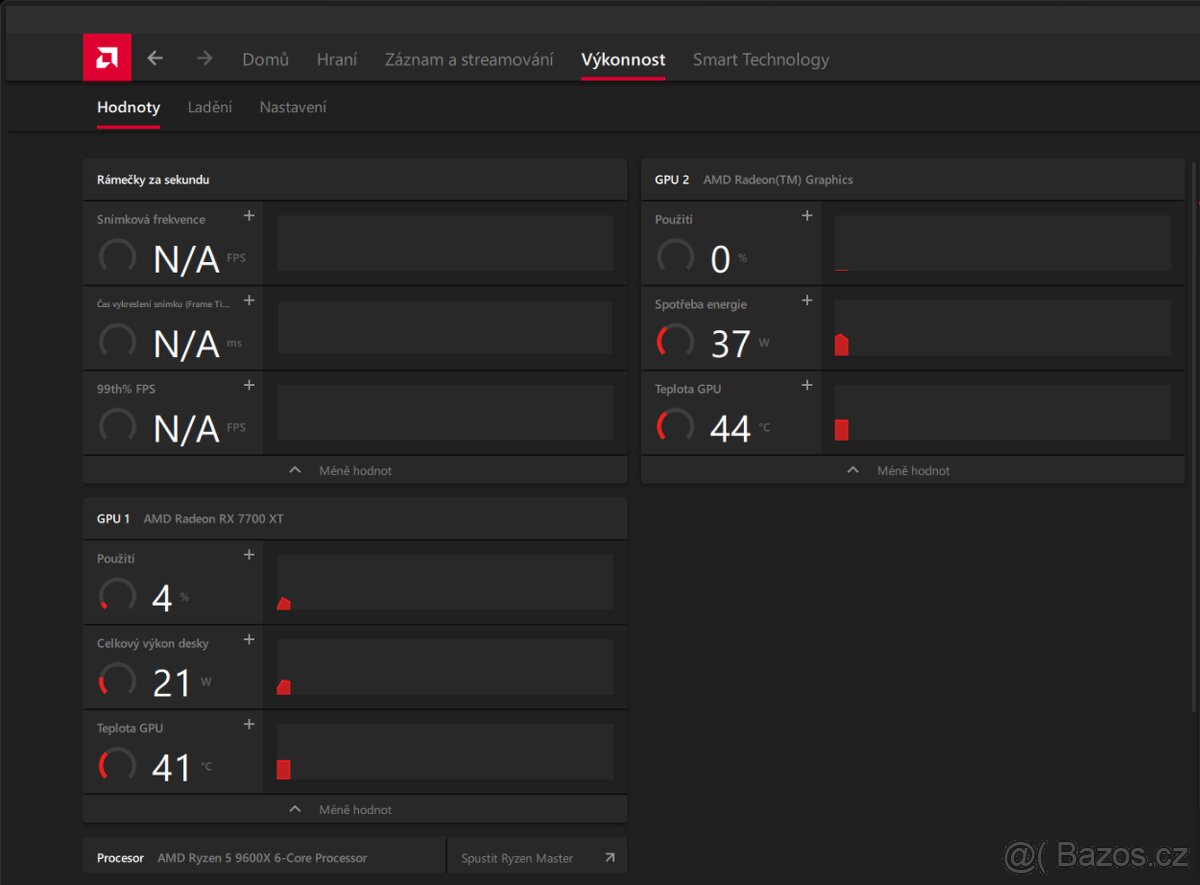Click the GPU 1 Teplota GPU graph
Screen dimensions: 1200x885
click(x=444, y=752)
